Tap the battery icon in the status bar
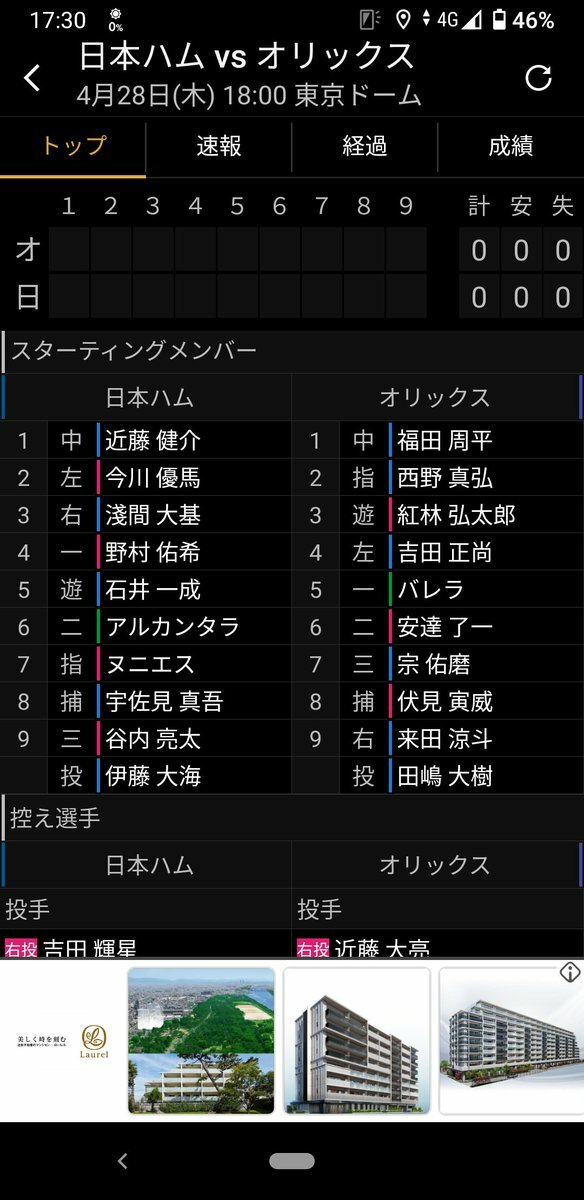 [499, 20]
